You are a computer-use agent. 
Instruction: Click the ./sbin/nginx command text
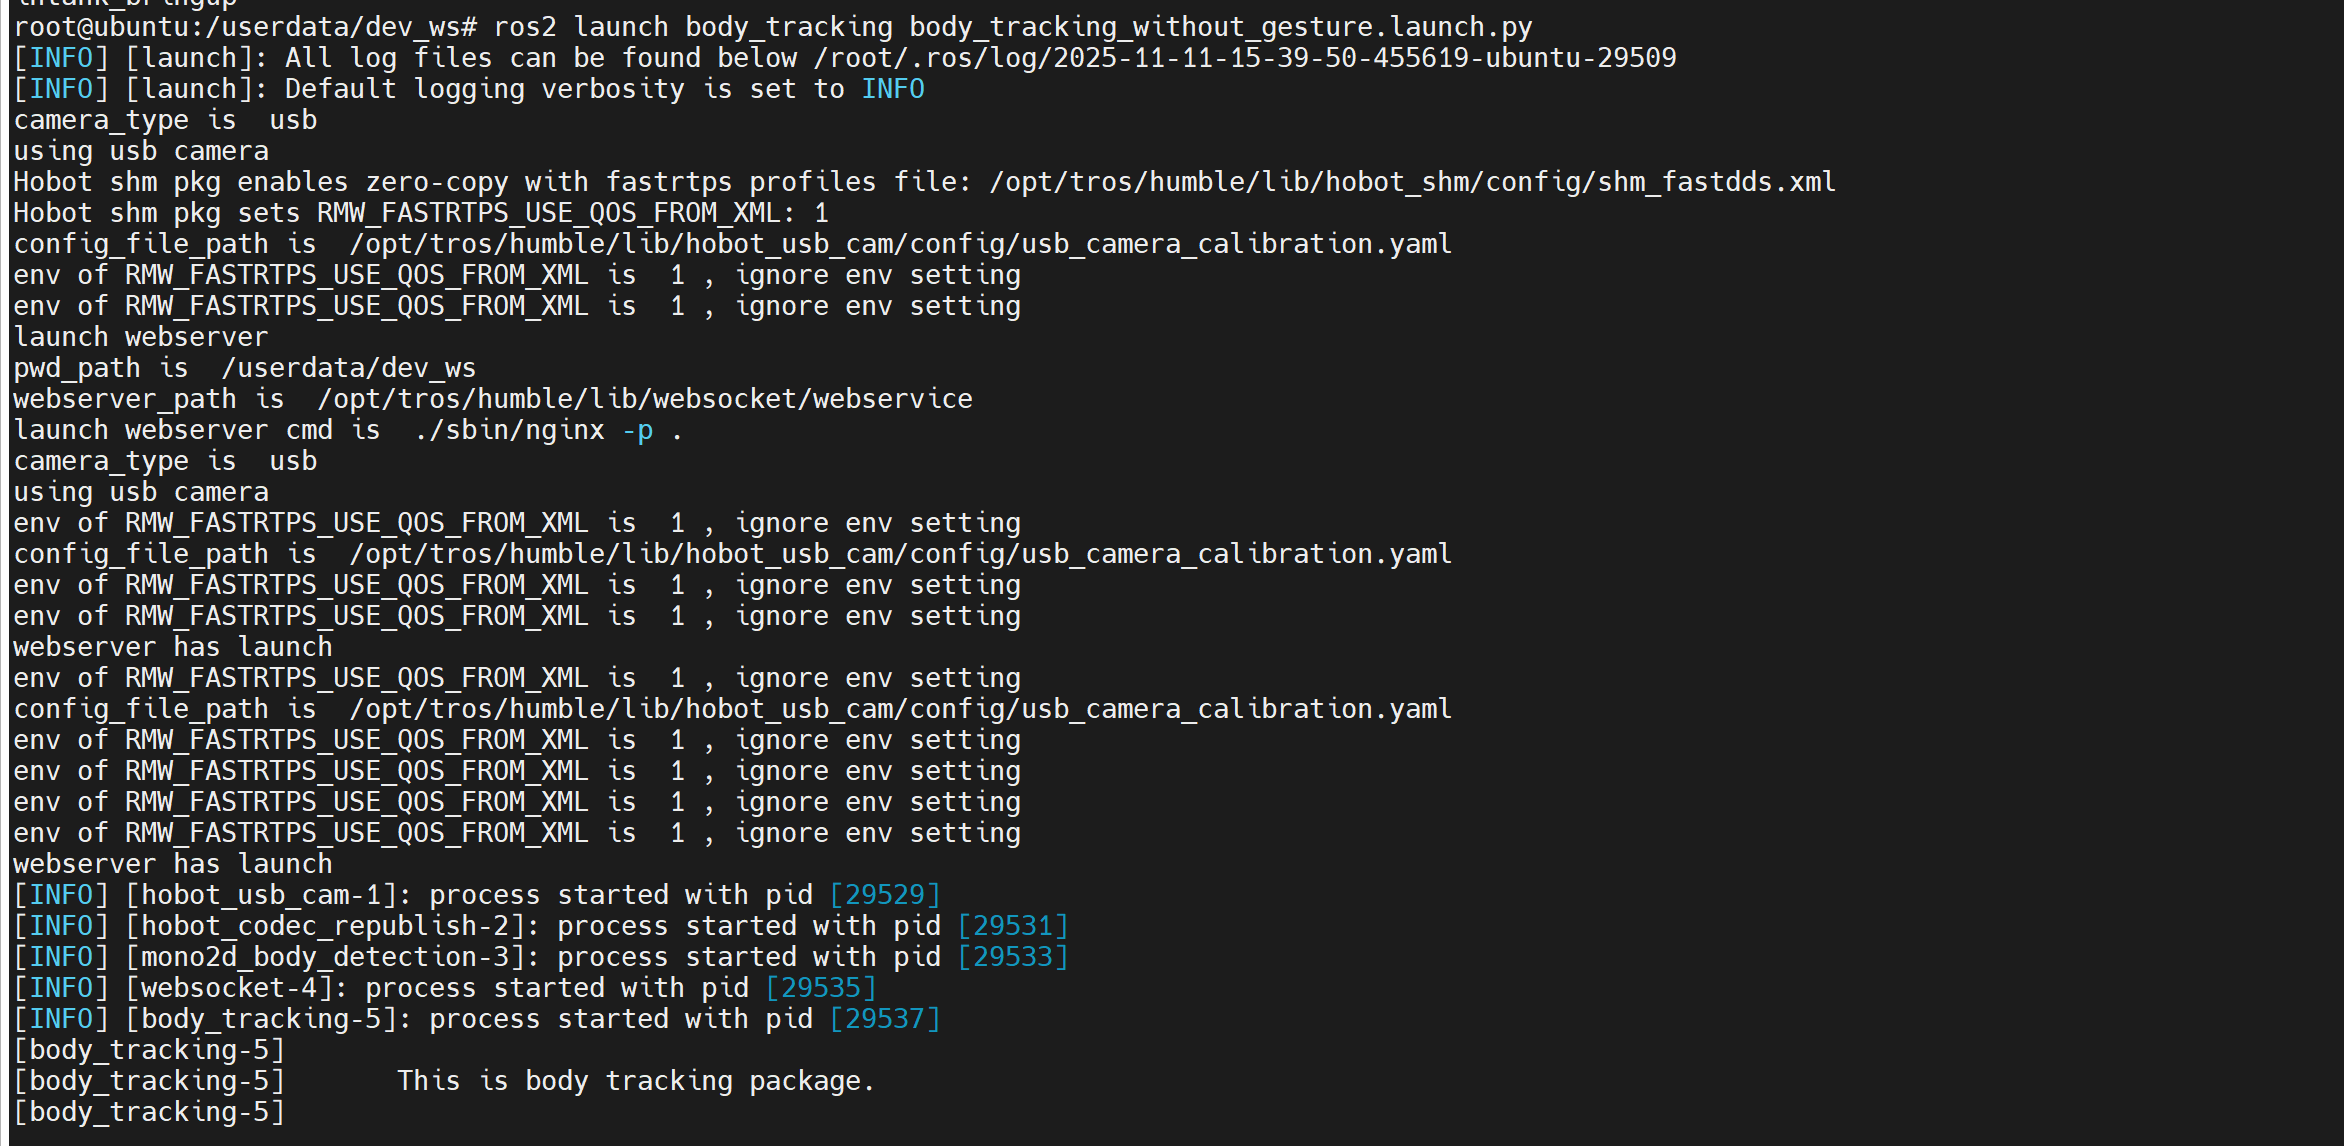pyautogui.click(x=509, y=430)
